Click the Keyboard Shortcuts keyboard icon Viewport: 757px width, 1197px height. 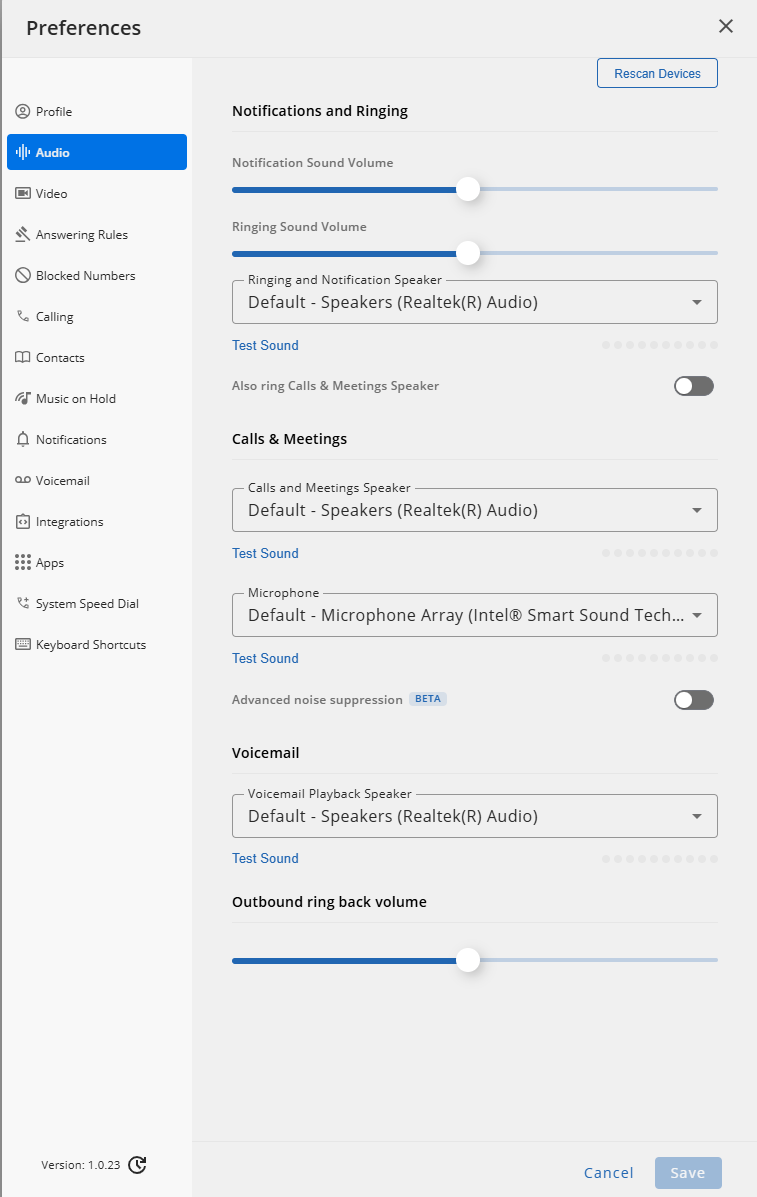pyautogui.click(x=23, y=644)
